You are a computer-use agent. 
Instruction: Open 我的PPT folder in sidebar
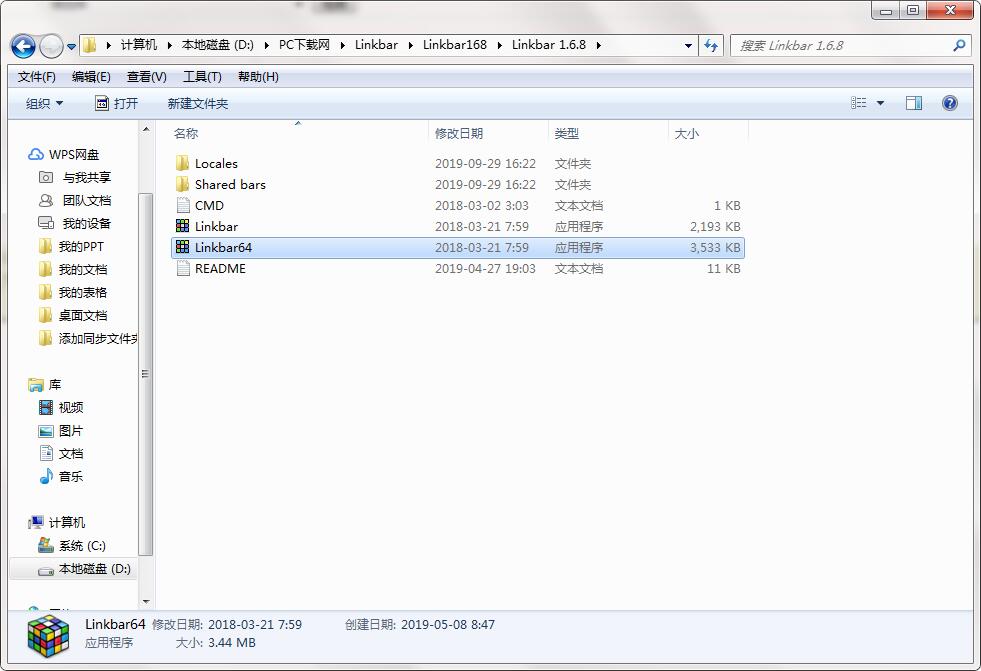tap(71, 246)
